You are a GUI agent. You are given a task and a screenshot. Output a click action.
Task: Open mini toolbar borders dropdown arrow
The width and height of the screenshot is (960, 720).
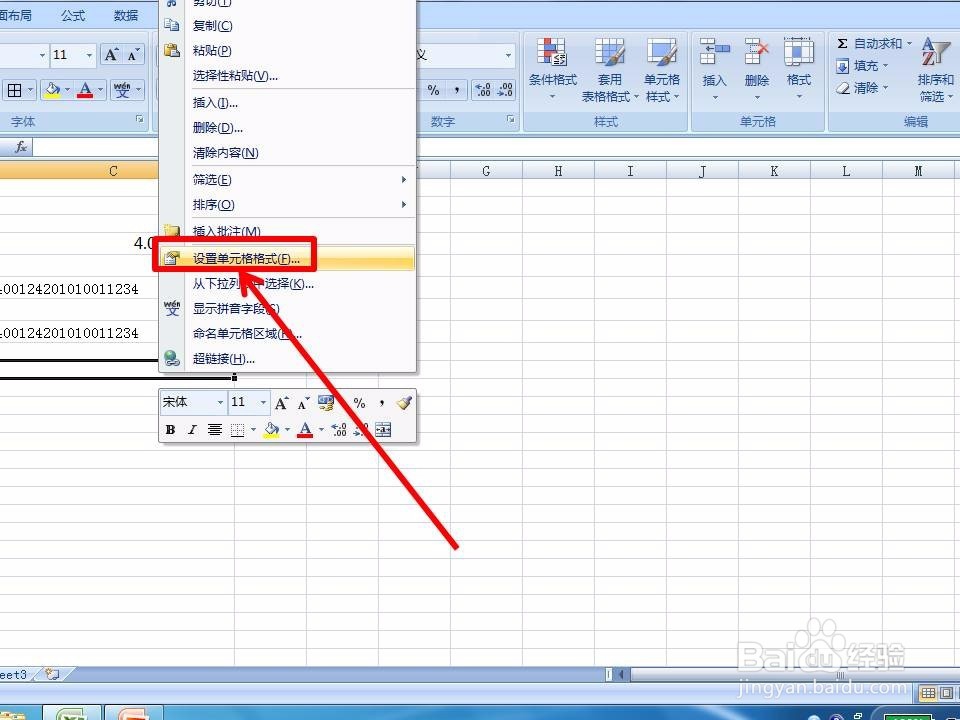253,430
